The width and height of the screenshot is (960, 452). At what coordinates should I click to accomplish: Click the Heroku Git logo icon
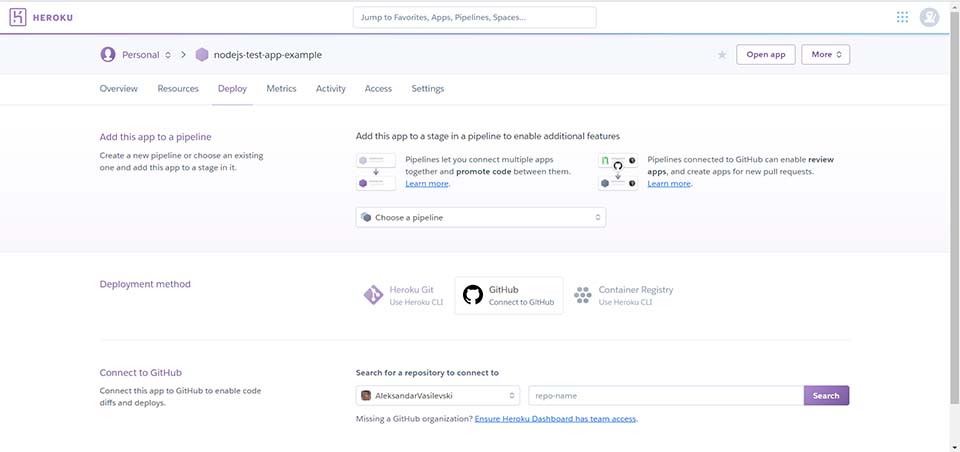373,295
